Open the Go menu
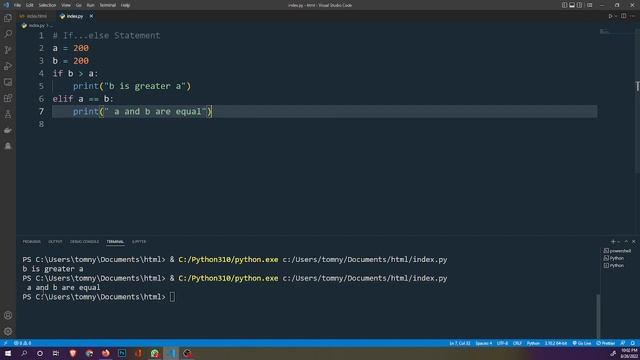The image size is (640, 360). coord(78,5)
